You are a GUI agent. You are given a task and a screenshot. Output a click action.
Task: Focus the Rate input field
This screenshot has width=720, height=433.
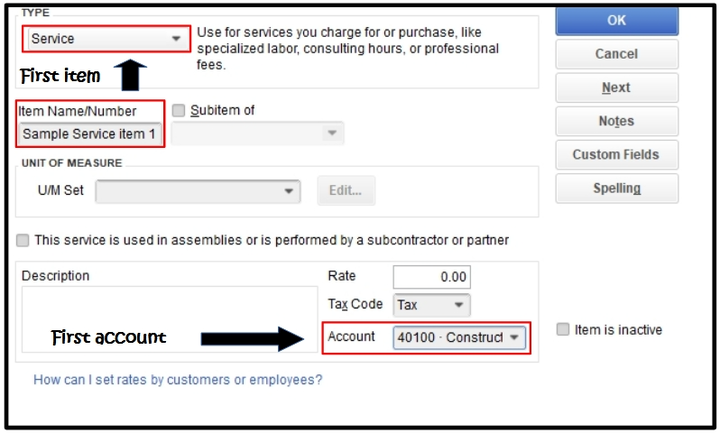(x=431, y=277)
